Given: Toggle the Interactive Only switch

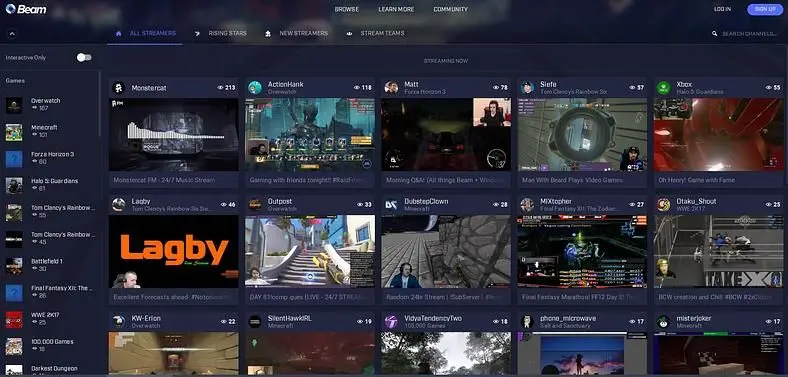Looking at the screenshot, I should coord(84,57).
